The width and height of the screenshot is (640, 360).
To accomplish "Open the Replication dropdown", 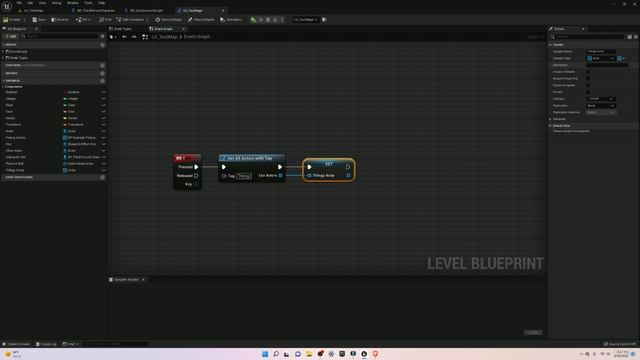I will coord(601,106).
